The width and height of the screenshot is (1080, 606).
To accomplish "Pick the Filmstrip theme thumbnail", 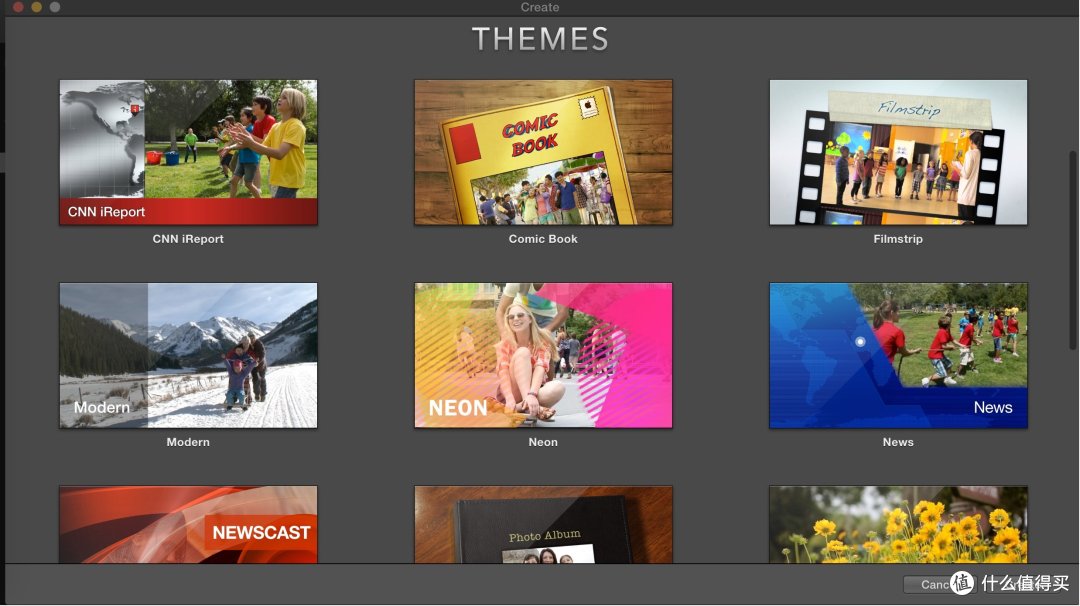I will [x=898, y=152].
